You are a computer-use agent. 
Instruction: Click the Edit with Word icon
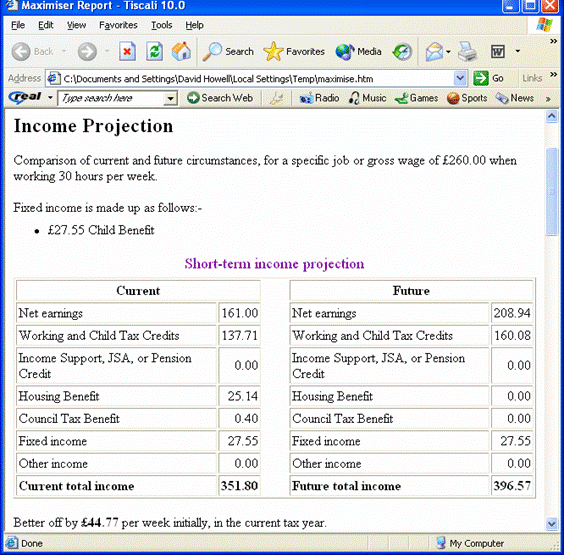[x=498, y=52]
